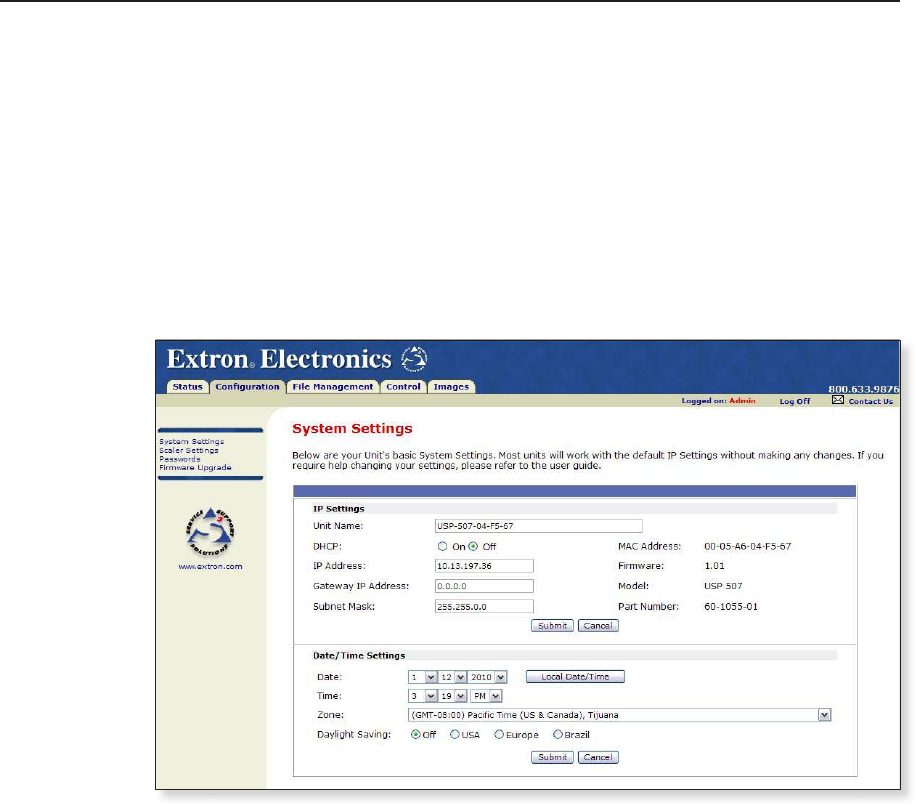Select the Control tab

coord(403,387)
